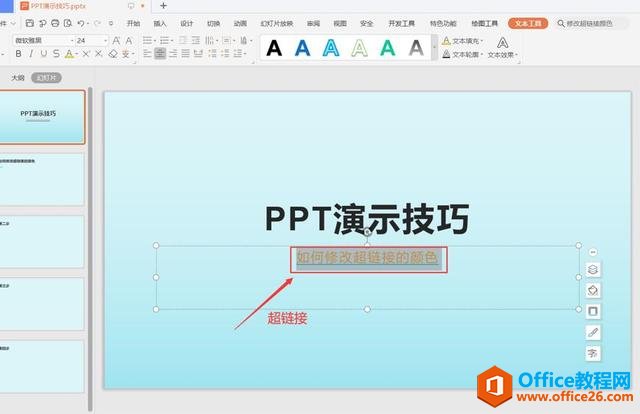Apply subscript formatting
The image size is (640, 414).
pos(98,53)
